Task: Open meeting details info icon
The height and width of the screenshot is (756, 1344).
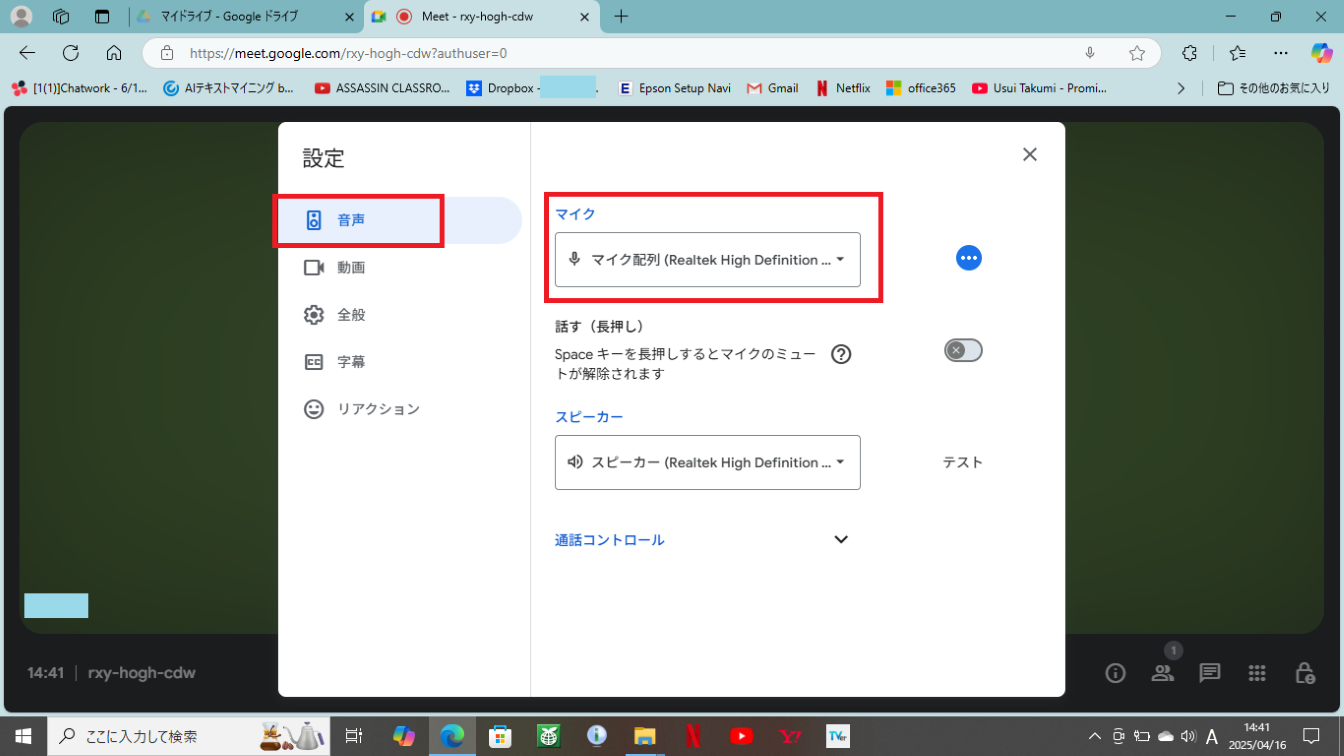Action: coord(1115,673)
